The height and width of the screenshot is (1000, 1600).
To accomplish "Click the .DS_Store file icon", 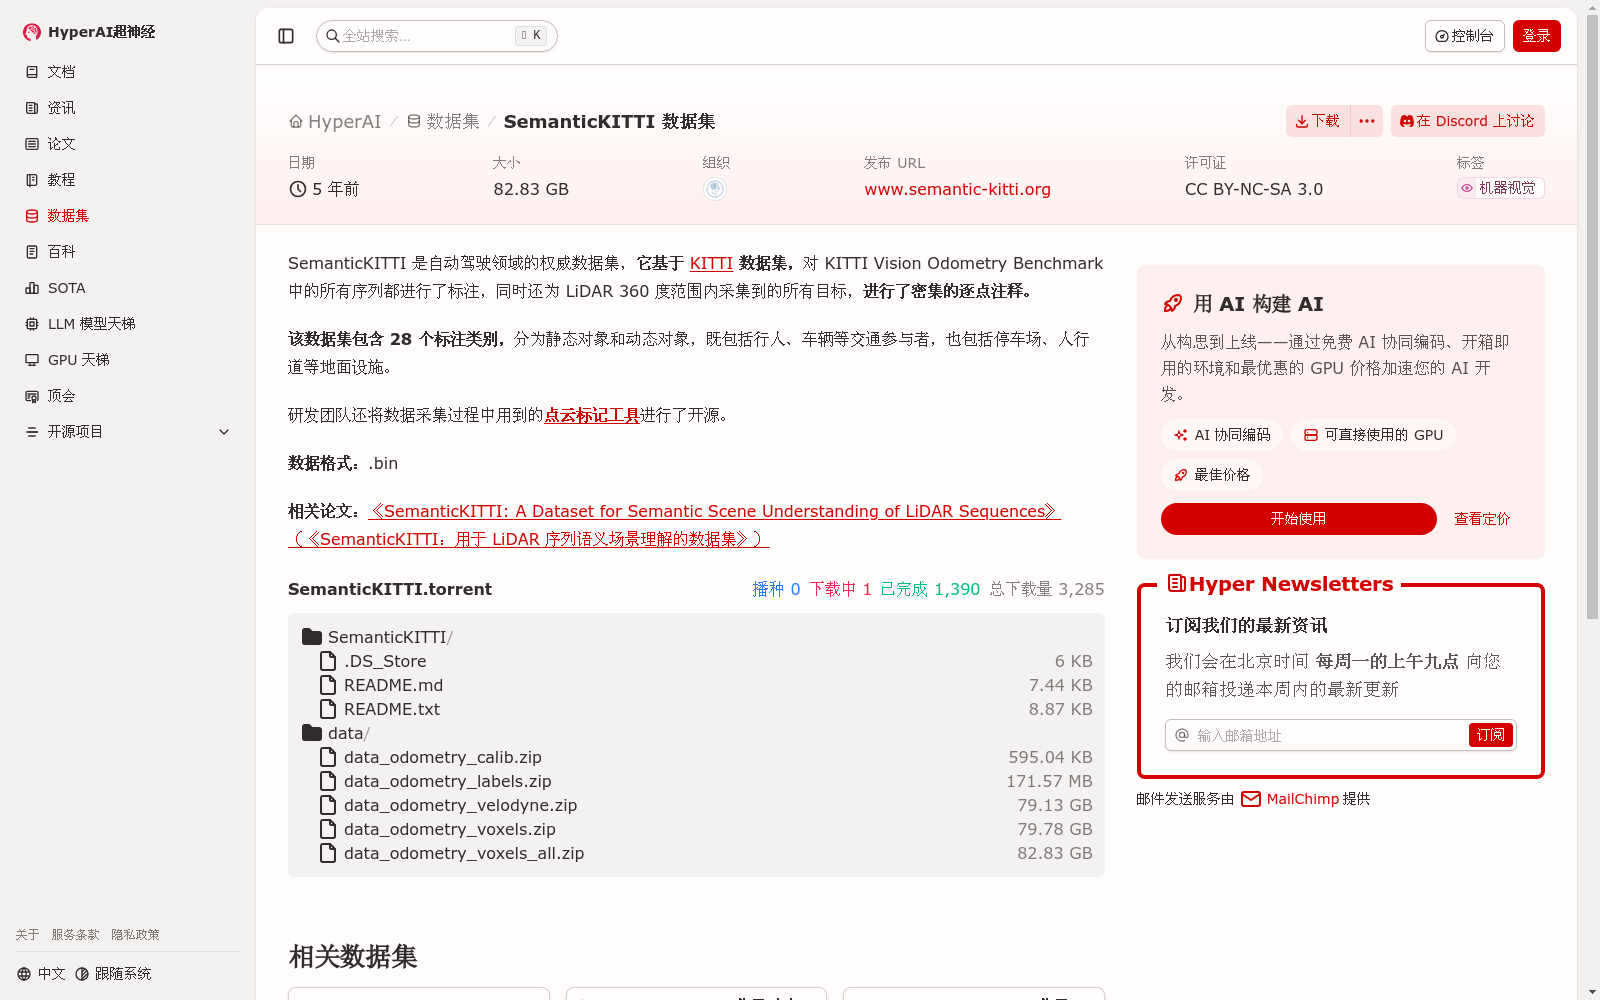I will pos(328,661).
